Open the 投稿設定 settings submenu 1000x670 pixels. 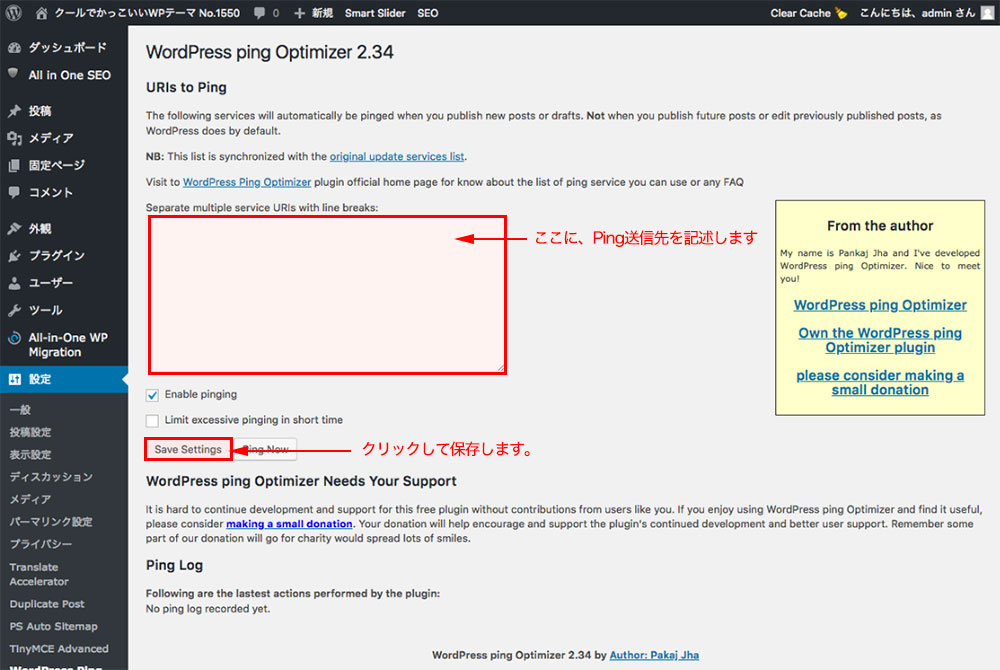coord(31,432)
